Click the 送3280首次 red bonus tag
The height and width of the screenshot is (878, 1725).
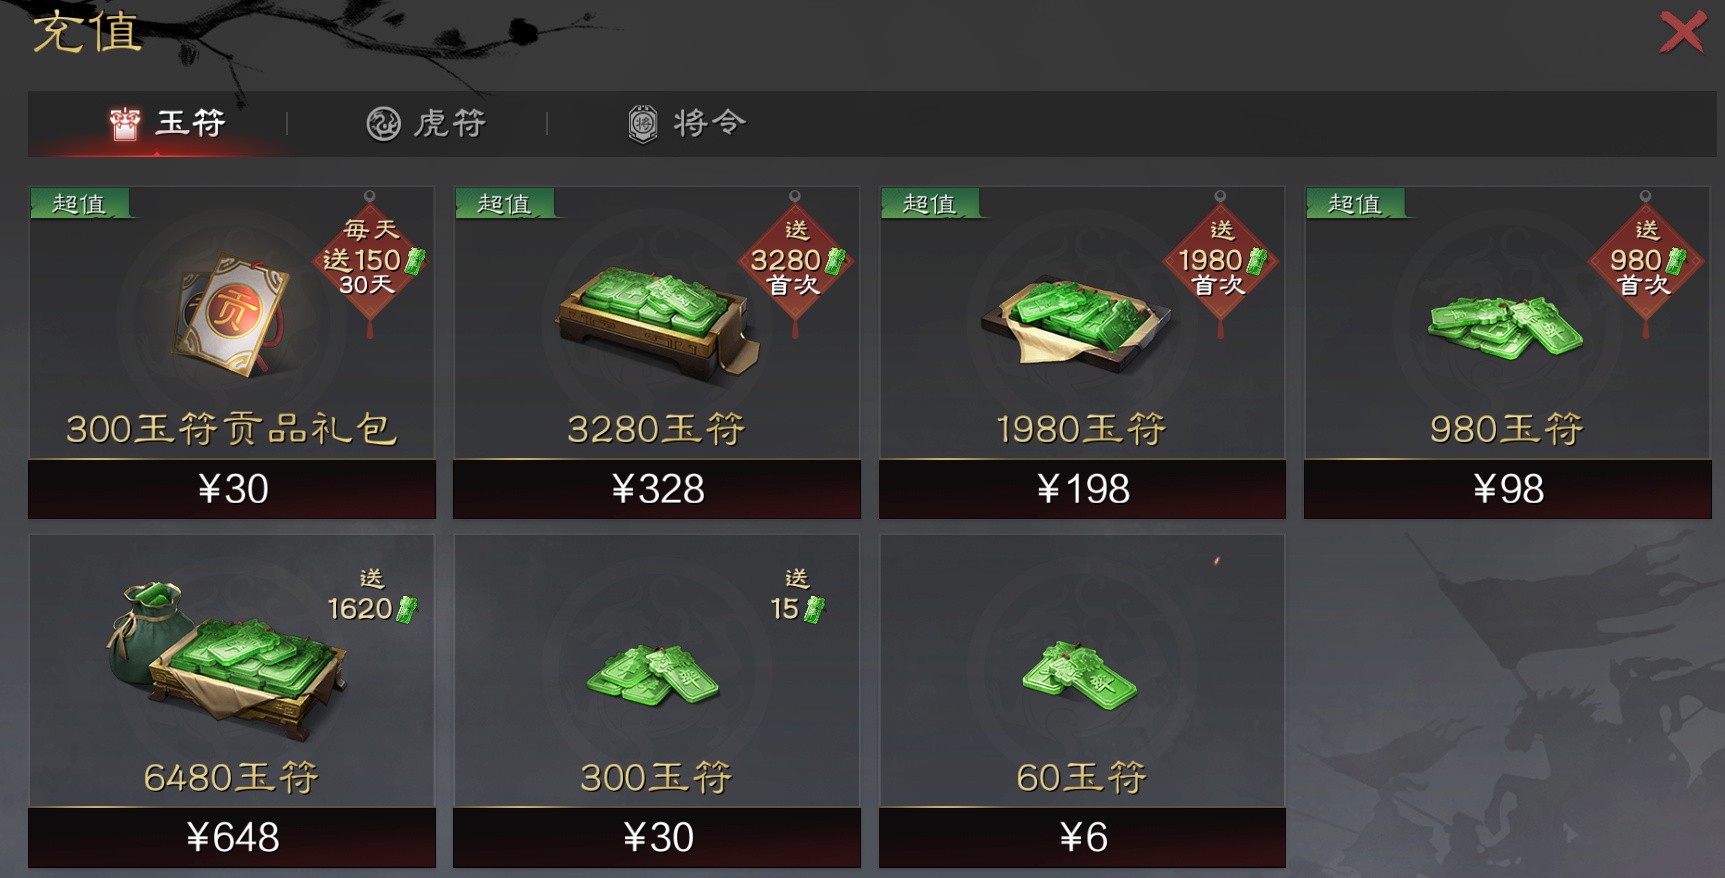[x=796, y=262]
